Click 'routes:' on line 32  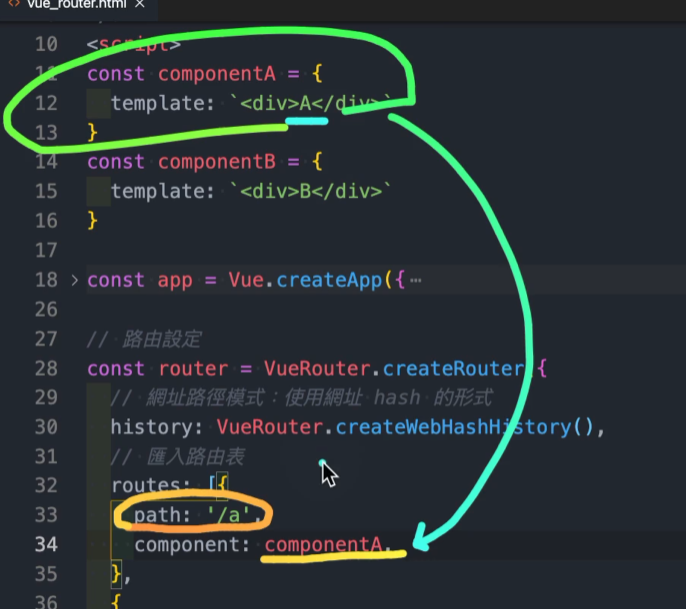150,486
